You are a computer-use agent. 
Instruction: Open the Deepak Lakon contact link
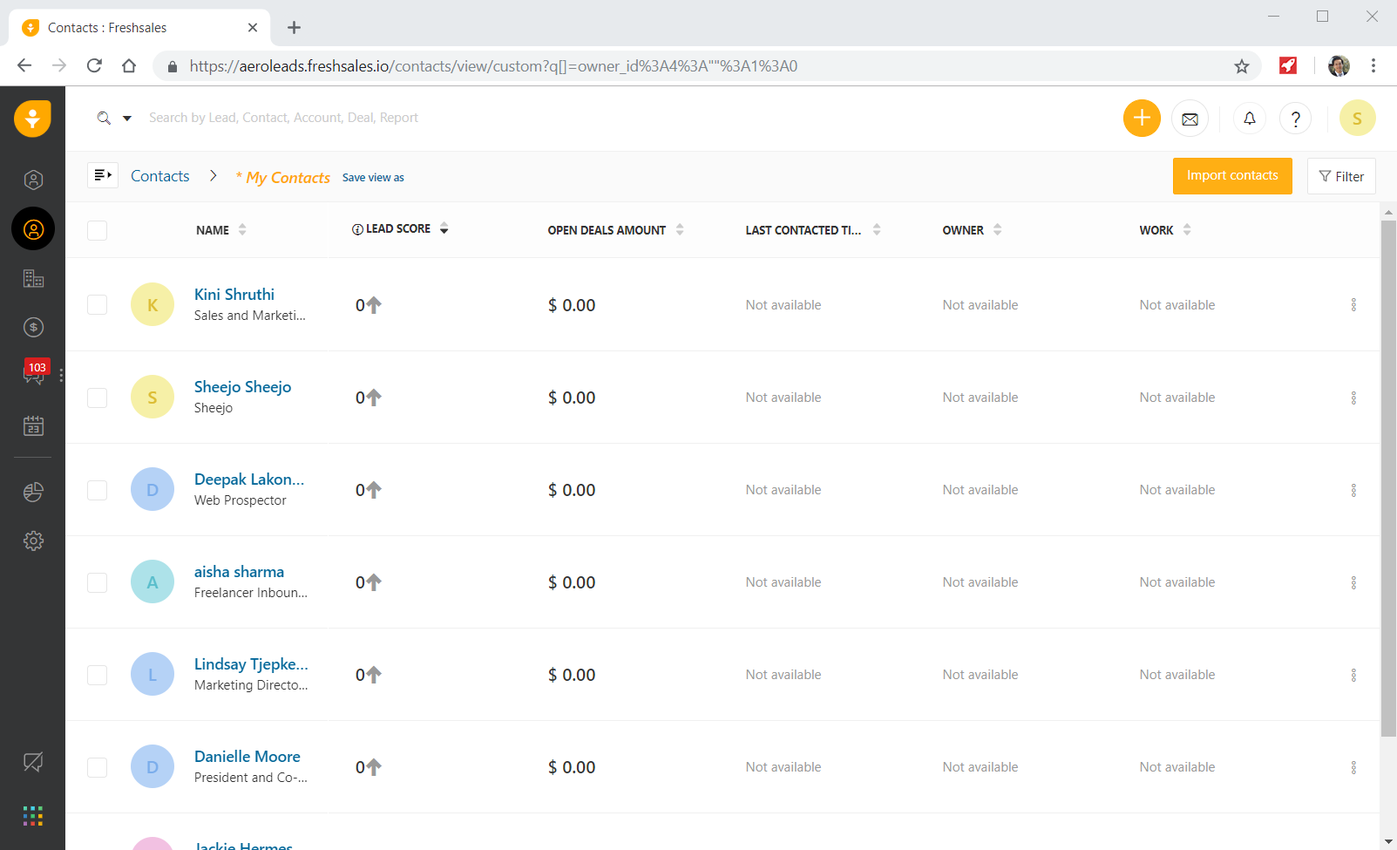click(x=249, y=479)
